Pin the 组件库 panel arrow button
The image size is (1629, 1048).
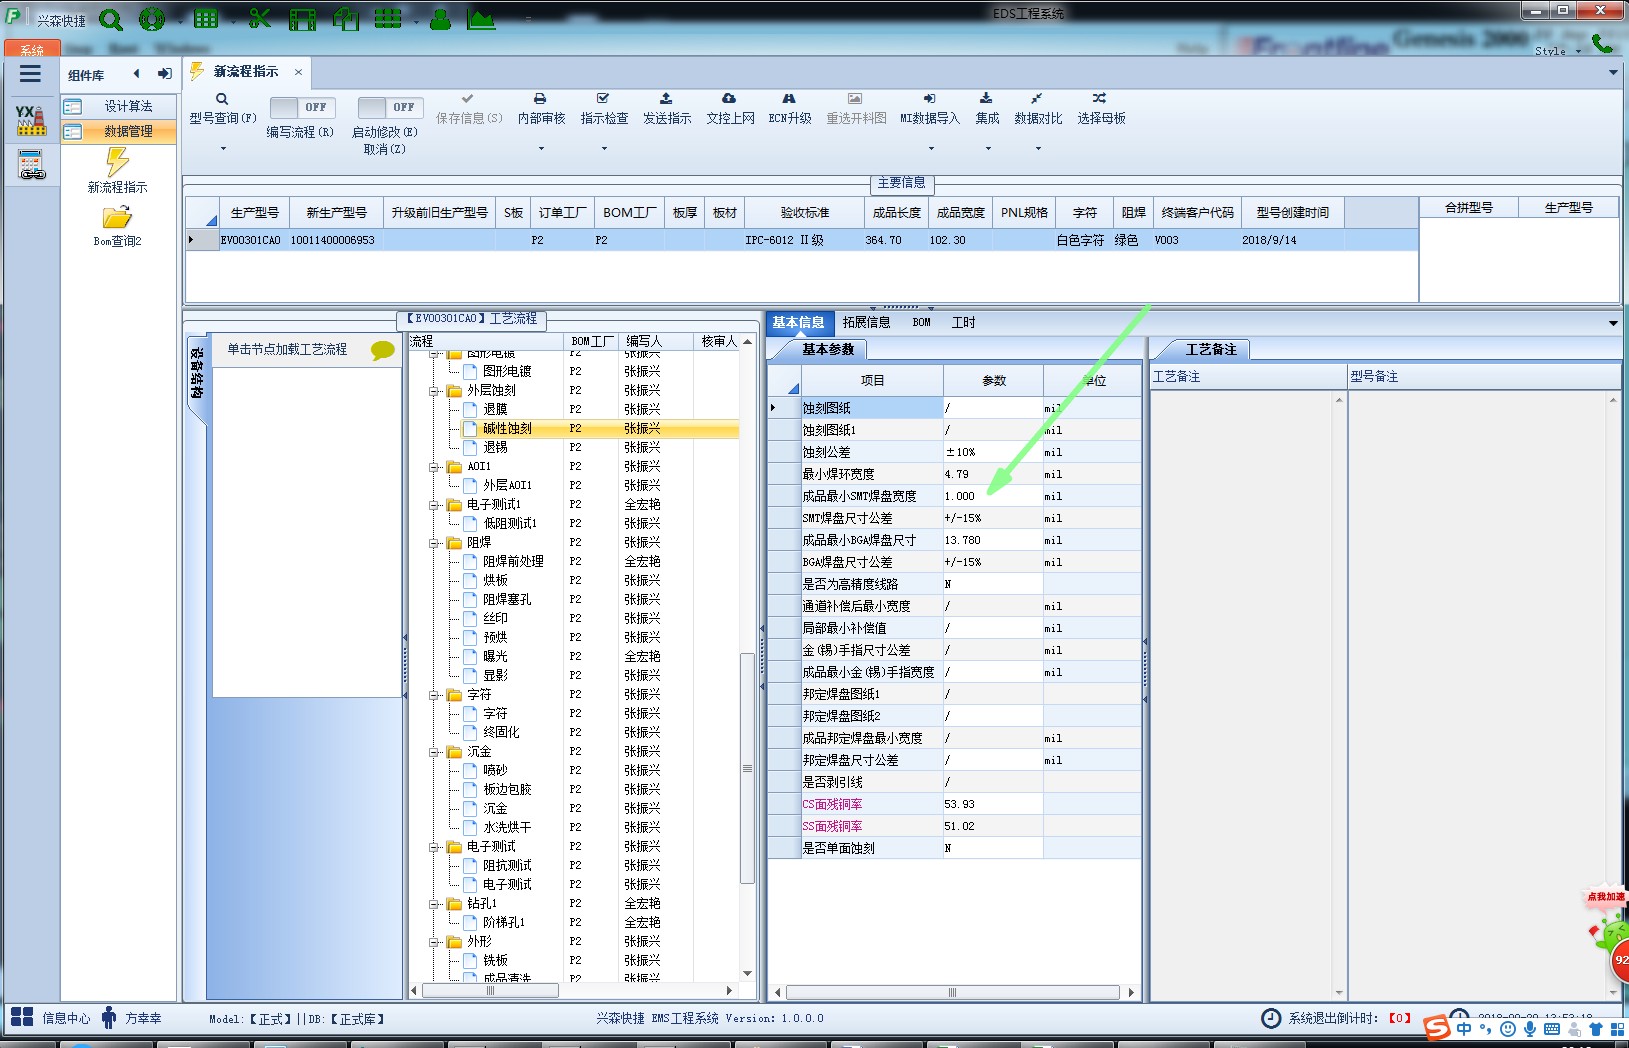(165, 73)
